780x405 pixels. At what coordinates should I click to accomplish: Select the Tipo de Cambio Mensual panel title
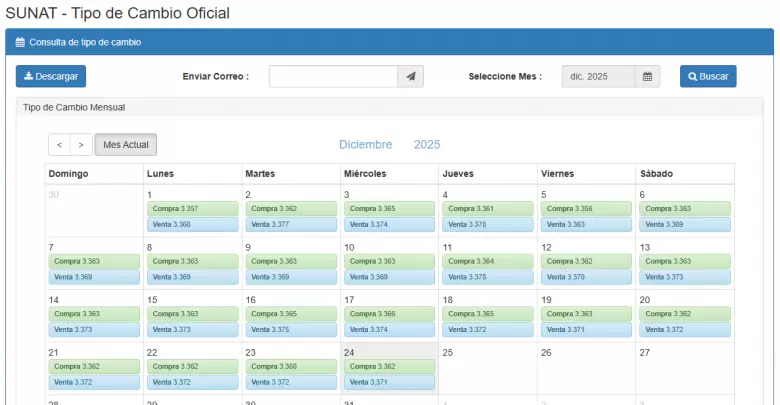tap(73, 107)
